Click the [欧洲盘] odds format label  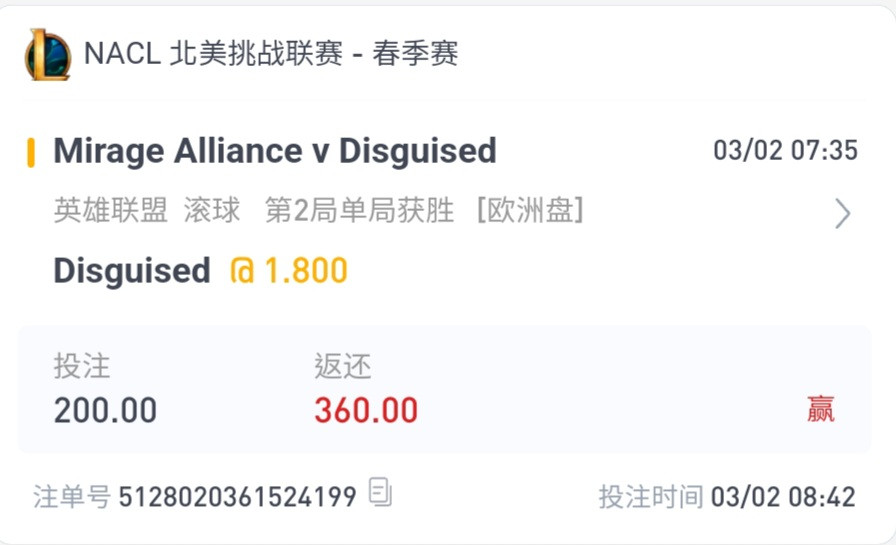tap(530, 210)
